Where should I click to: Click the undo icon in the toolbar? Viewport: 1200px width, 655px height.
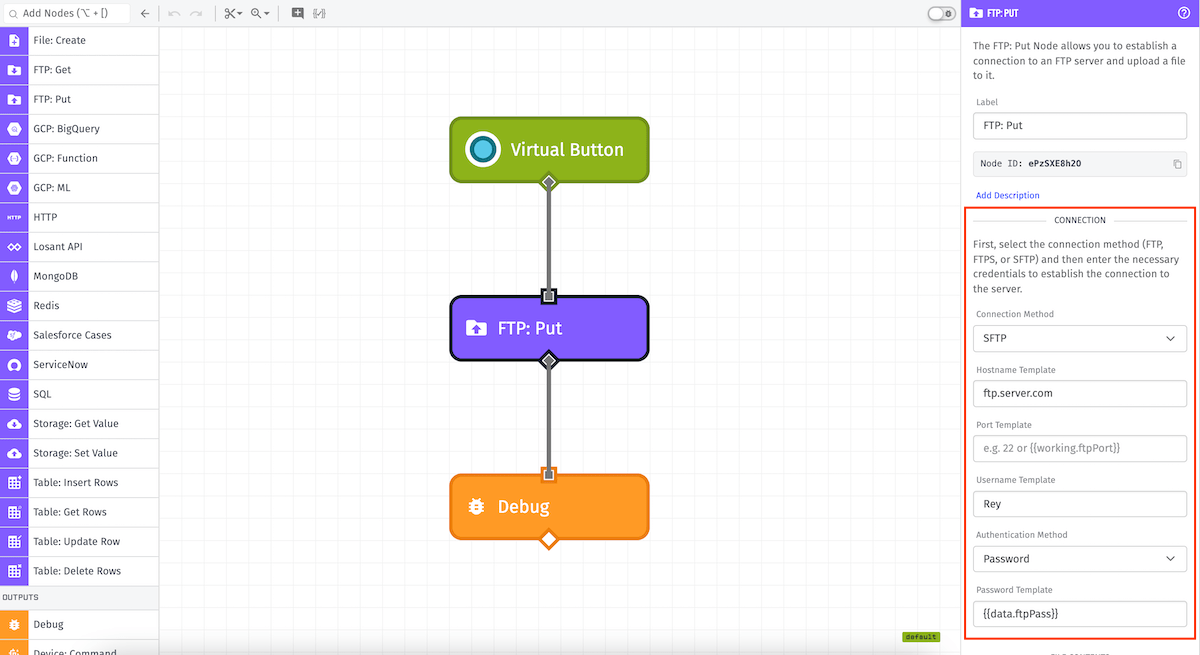pos(174,14)
